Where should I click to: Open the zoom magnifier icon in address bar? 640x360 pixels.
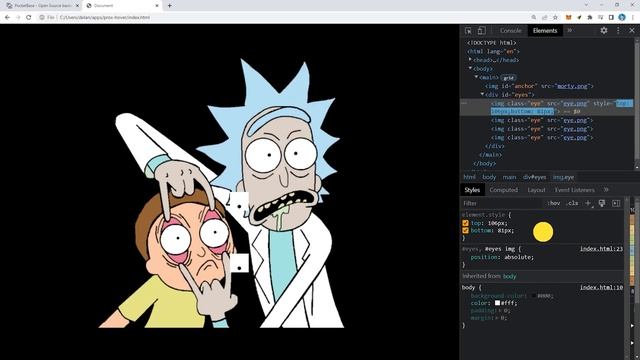point(533,18)
